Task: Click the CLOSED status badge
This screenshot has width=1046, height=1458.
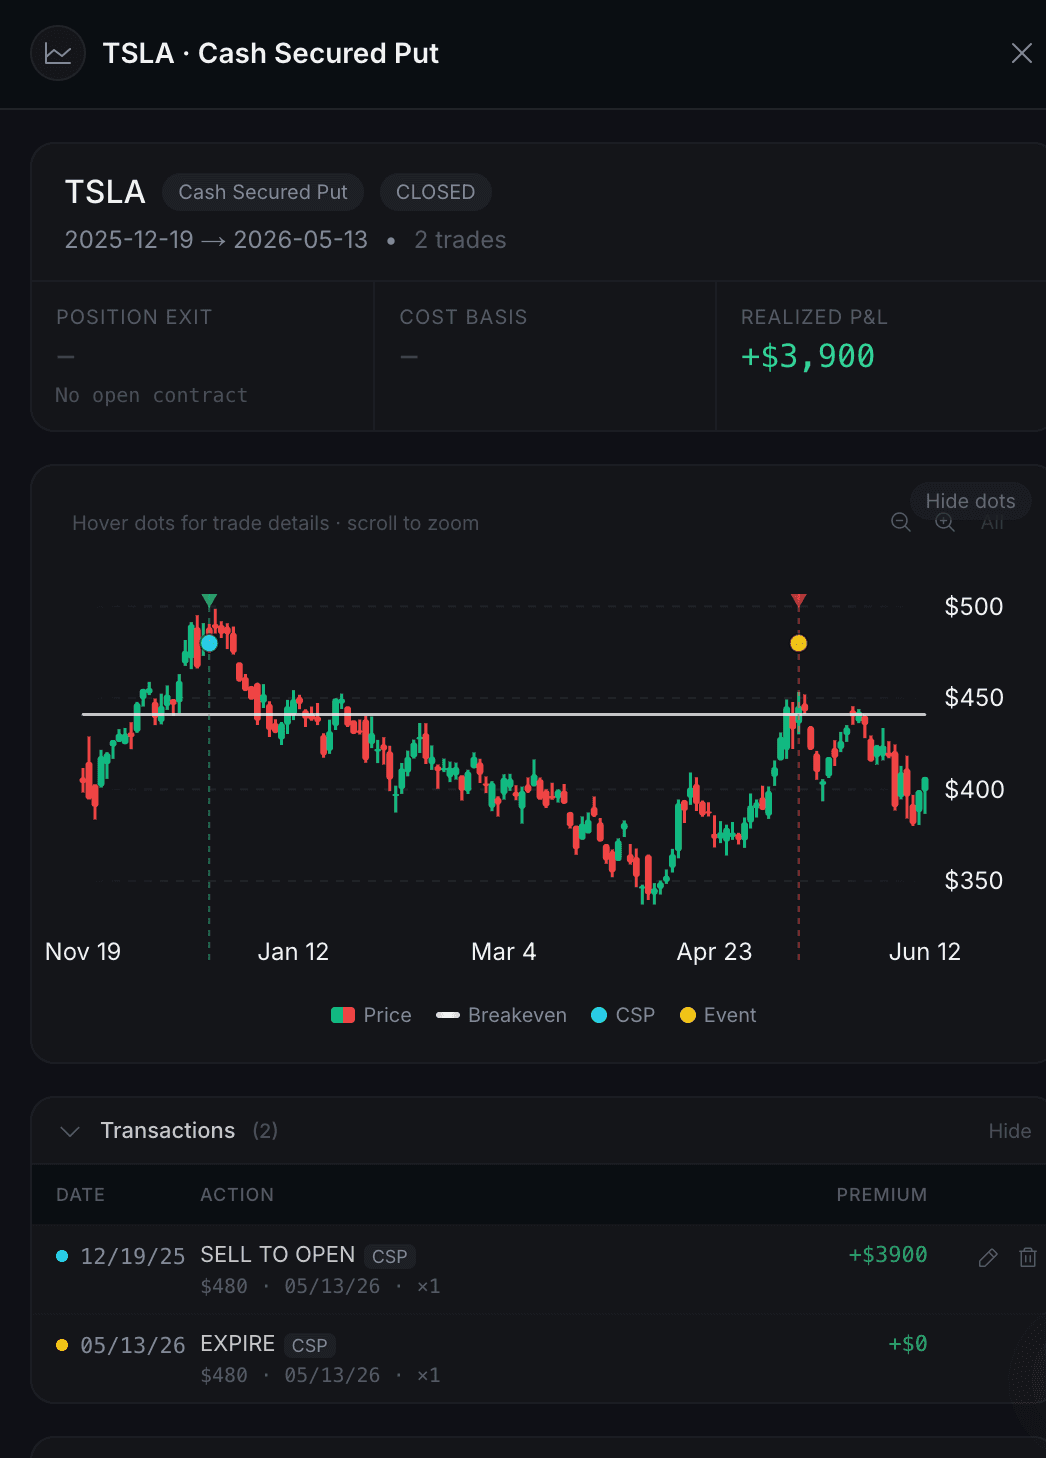Action: click(435, 192)
